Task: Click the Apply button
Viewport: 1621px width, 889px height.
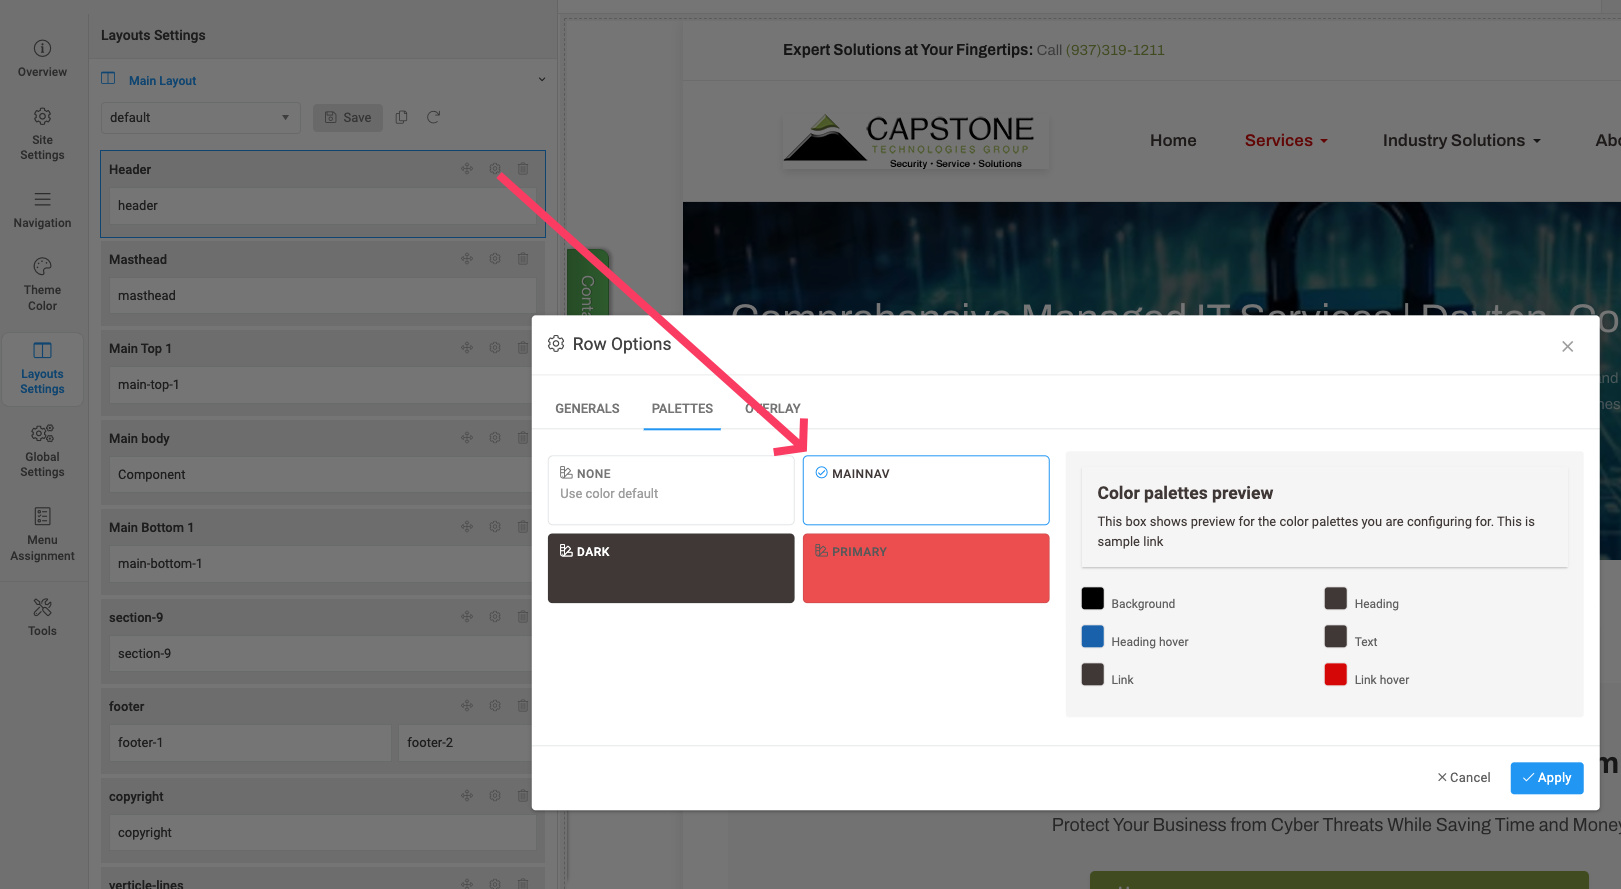Action: pos(1546,778)
